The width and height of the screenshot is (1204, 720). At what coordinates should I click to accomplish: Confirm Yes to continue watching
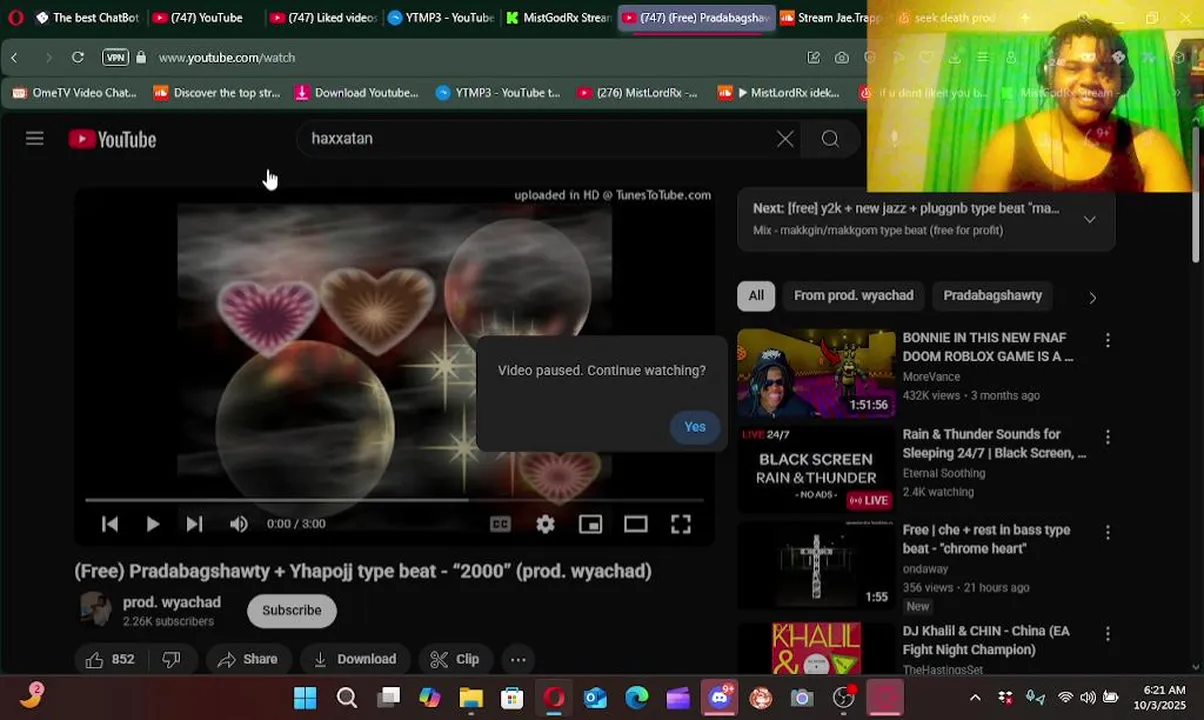pyautogui.click(x=695, y=427)
